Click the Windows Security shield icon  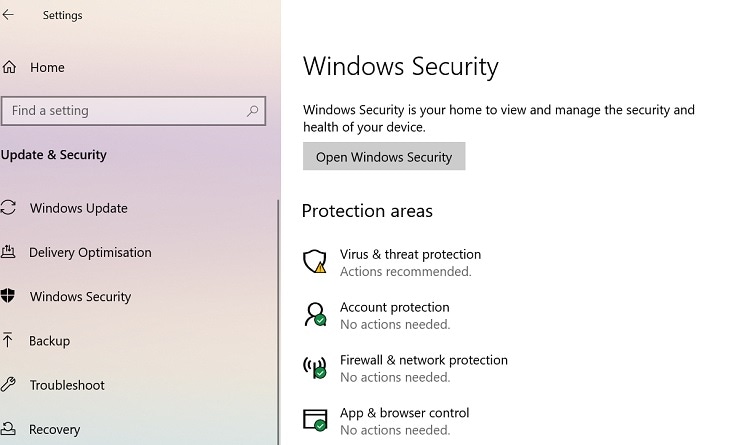9,296
